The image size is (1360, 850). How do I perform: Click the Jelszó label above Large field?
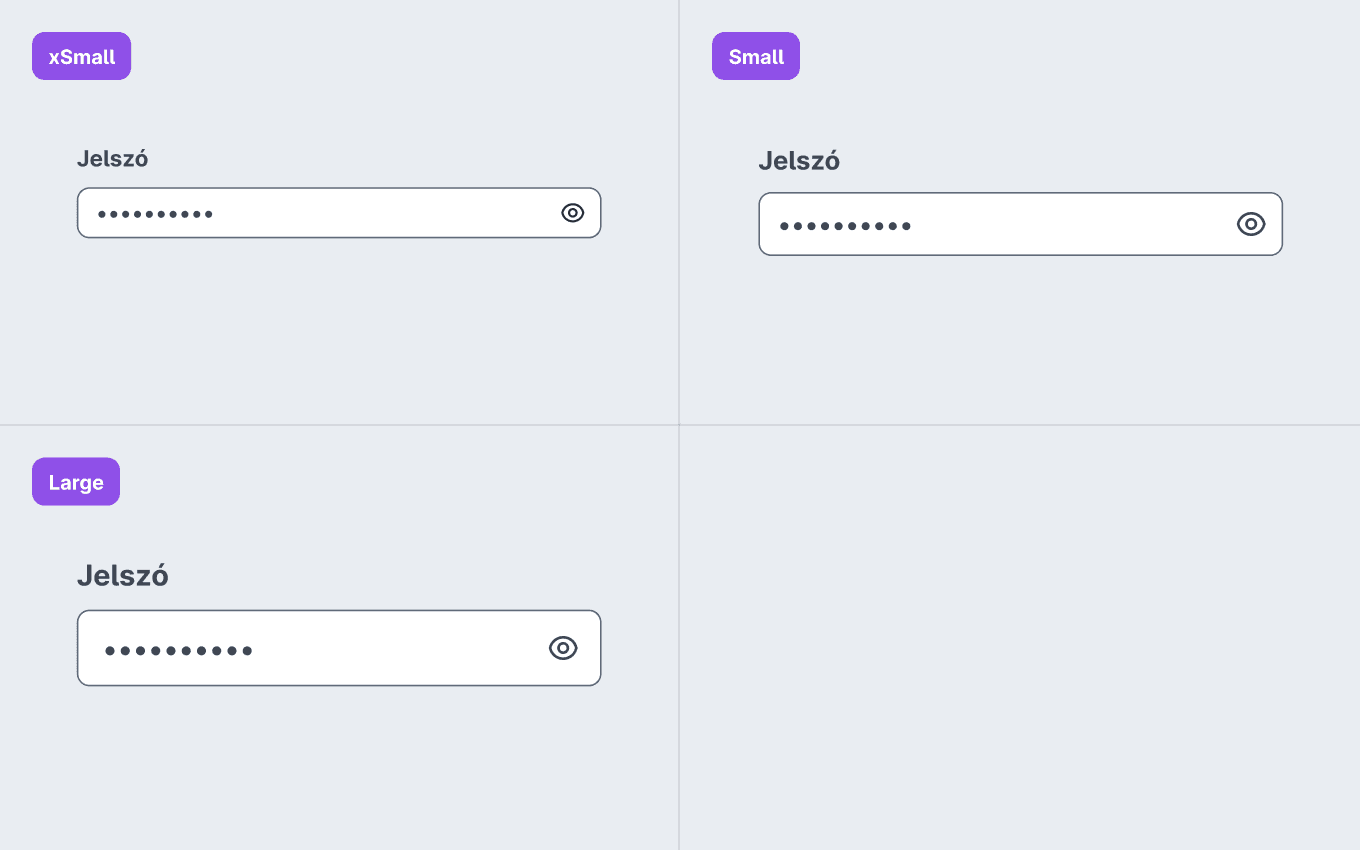click(x=122, y=576)
